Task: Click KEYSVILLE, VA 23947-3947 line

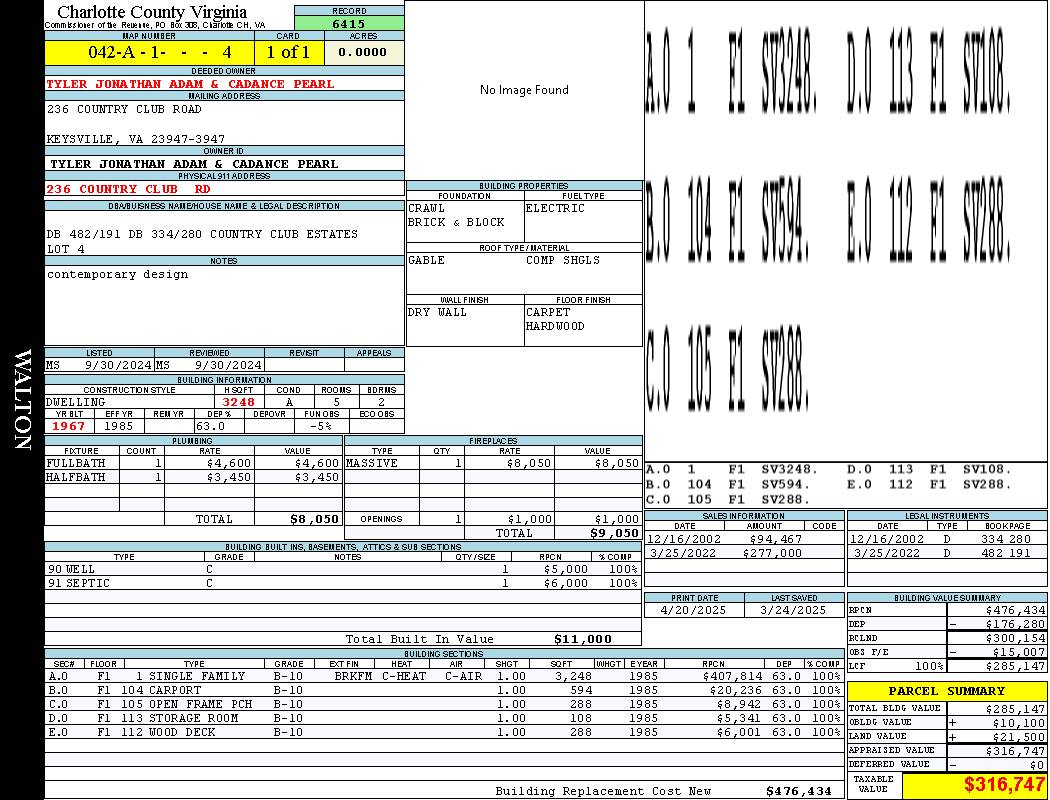Action: (x=135, y=139)
